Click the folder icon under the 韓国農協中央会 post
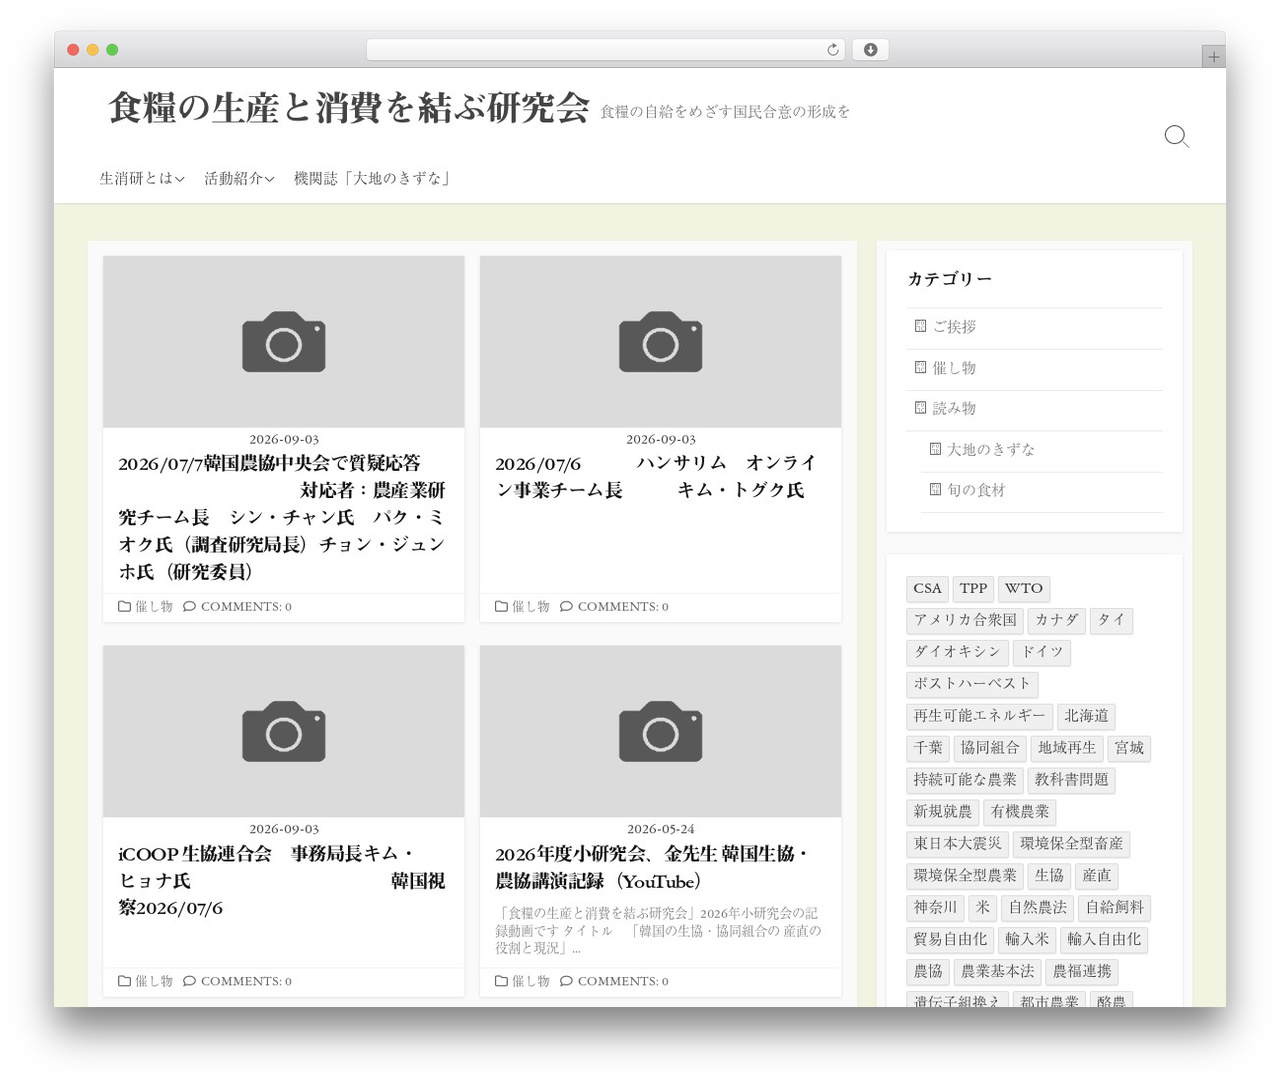 (125, 606)
